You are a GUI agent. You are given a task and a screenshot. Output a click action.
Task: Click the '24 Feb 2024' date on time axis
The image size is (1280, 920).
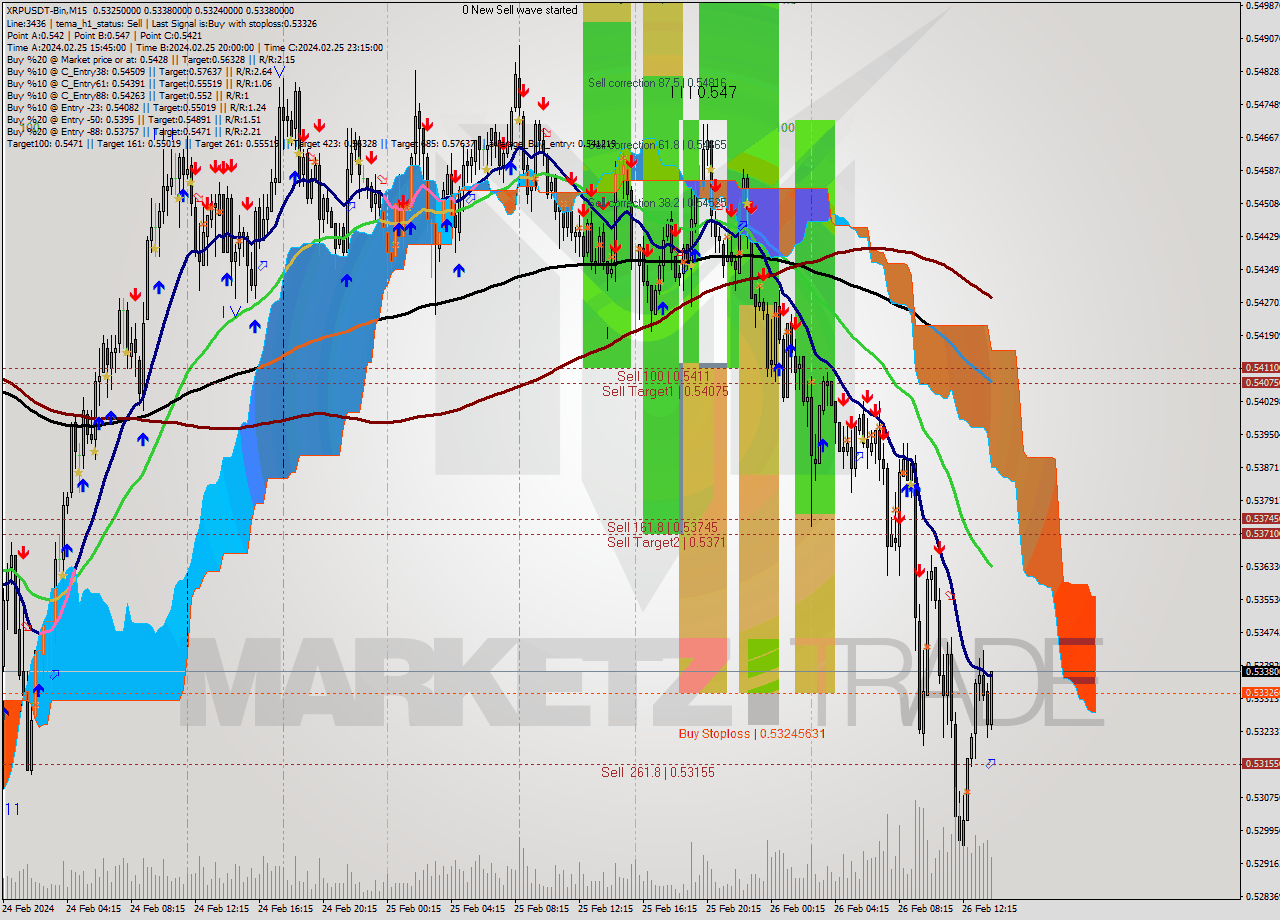point(27,909)
